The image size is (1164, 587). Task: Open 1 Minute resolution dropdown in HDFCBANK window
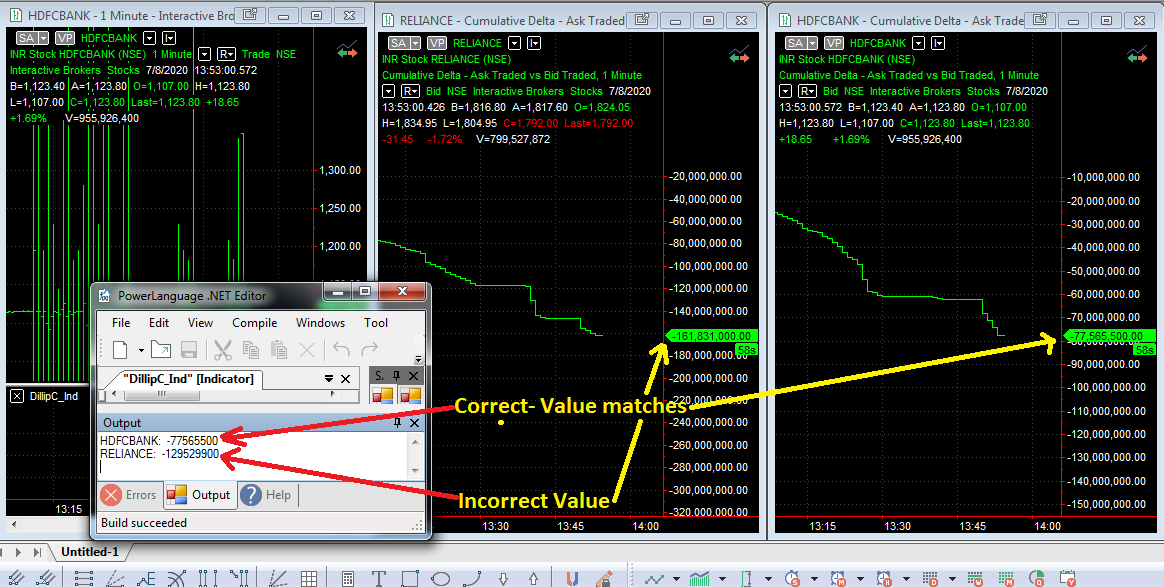coord(204,54)
